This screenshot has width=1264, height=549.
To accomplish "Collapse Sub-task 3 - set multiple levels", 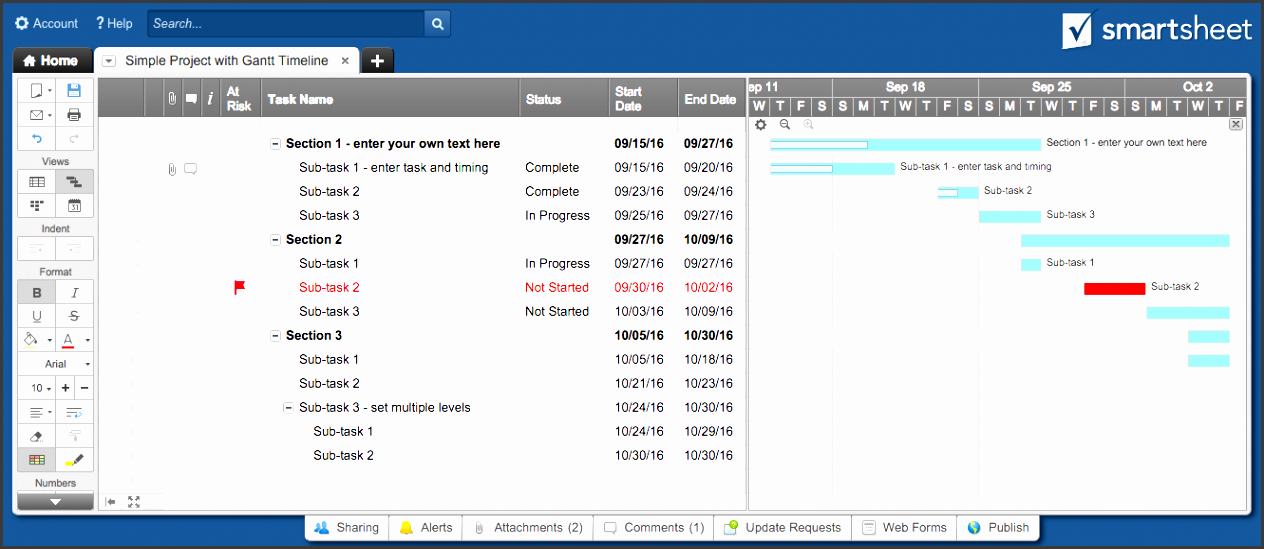I will tap(288, 408).
